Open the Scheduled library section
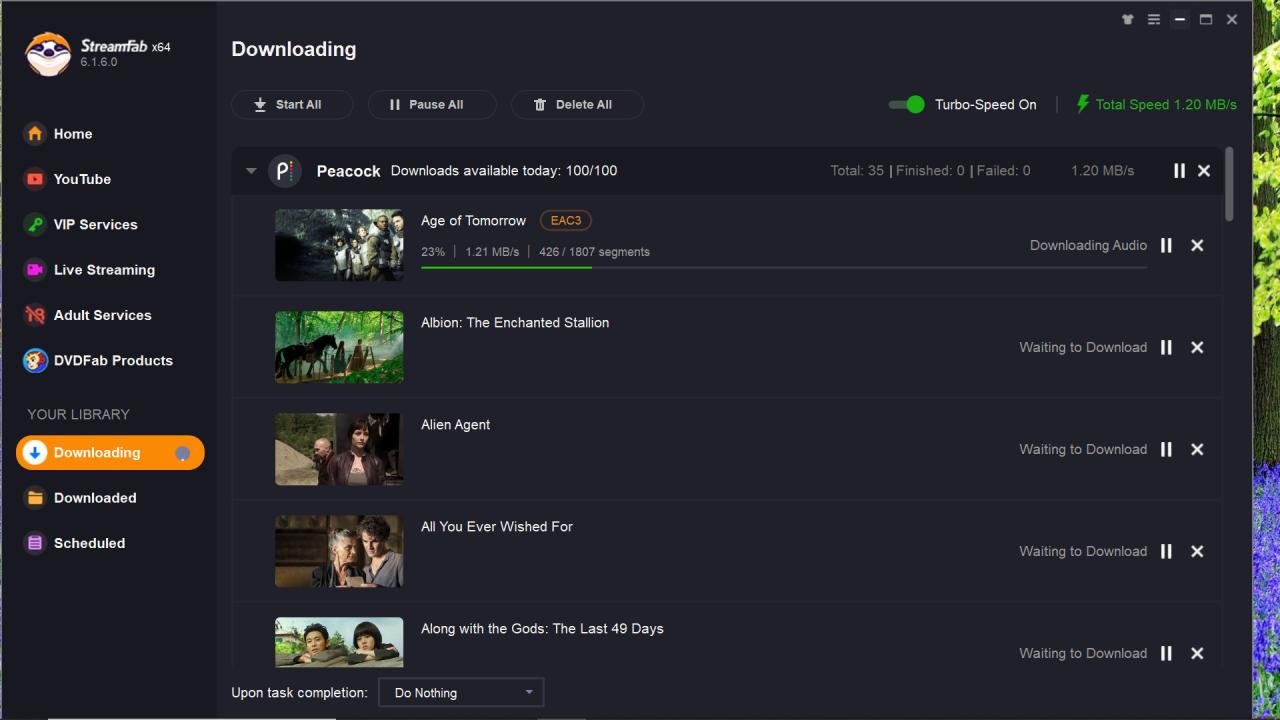Viewport: 1280px width, 720px height. (x=89, y=543)
